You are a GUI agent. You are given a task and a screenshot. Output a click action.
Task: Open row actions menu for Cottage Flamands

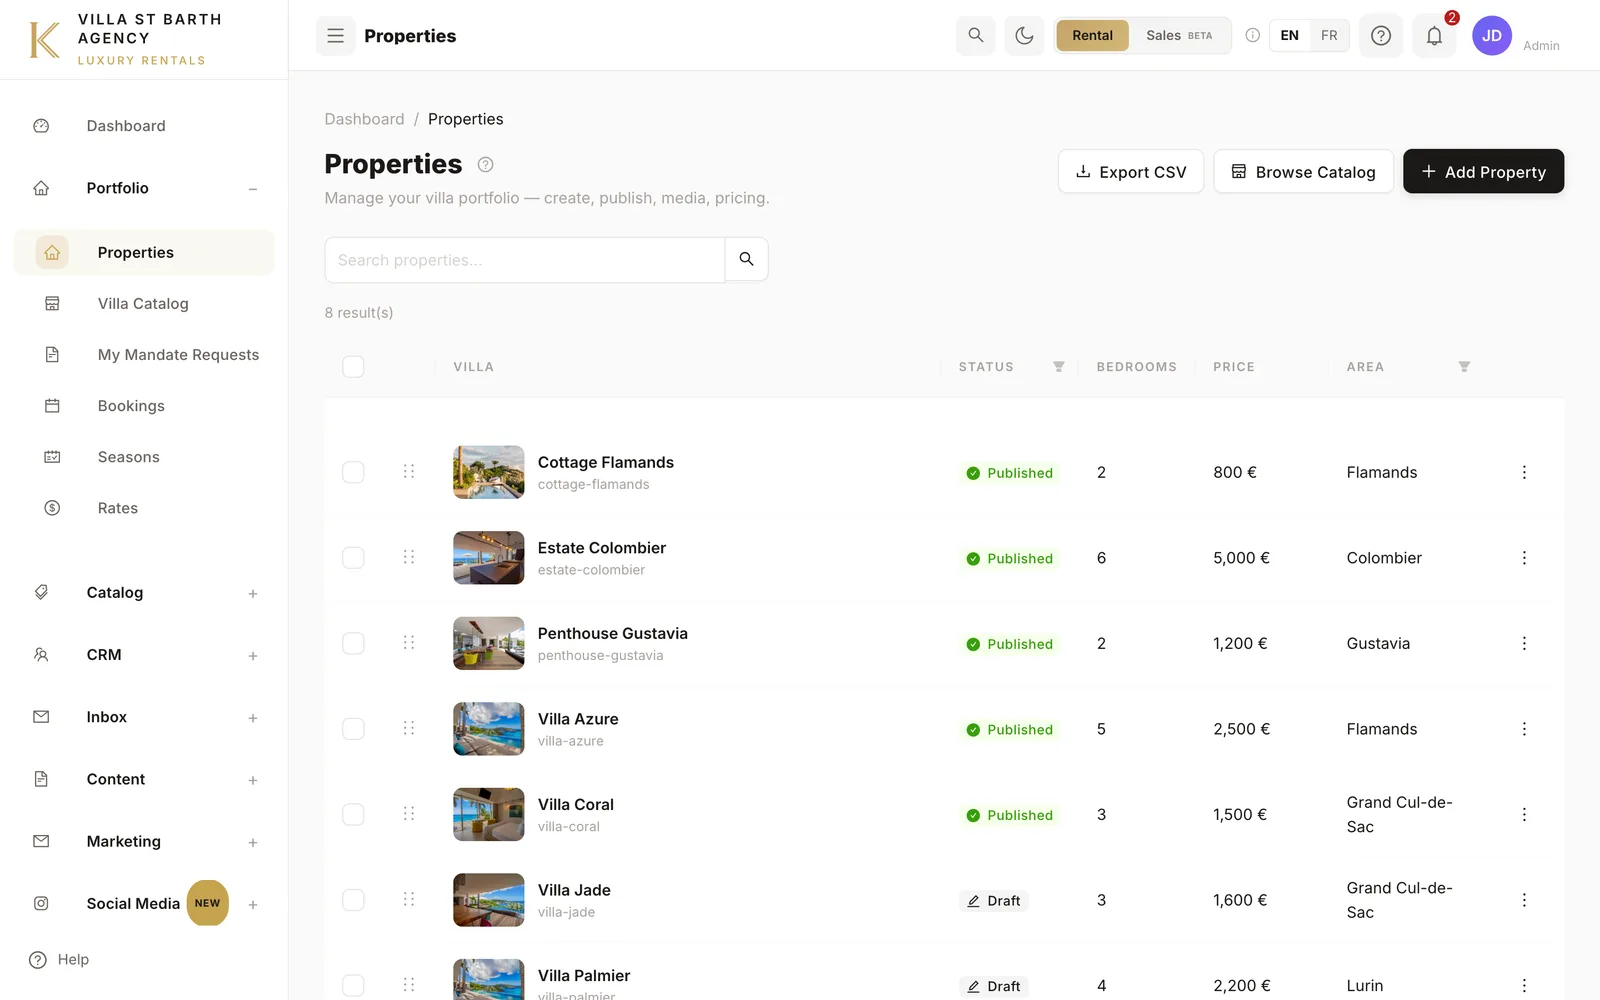pyautogui.click(x=1524, y=472)
